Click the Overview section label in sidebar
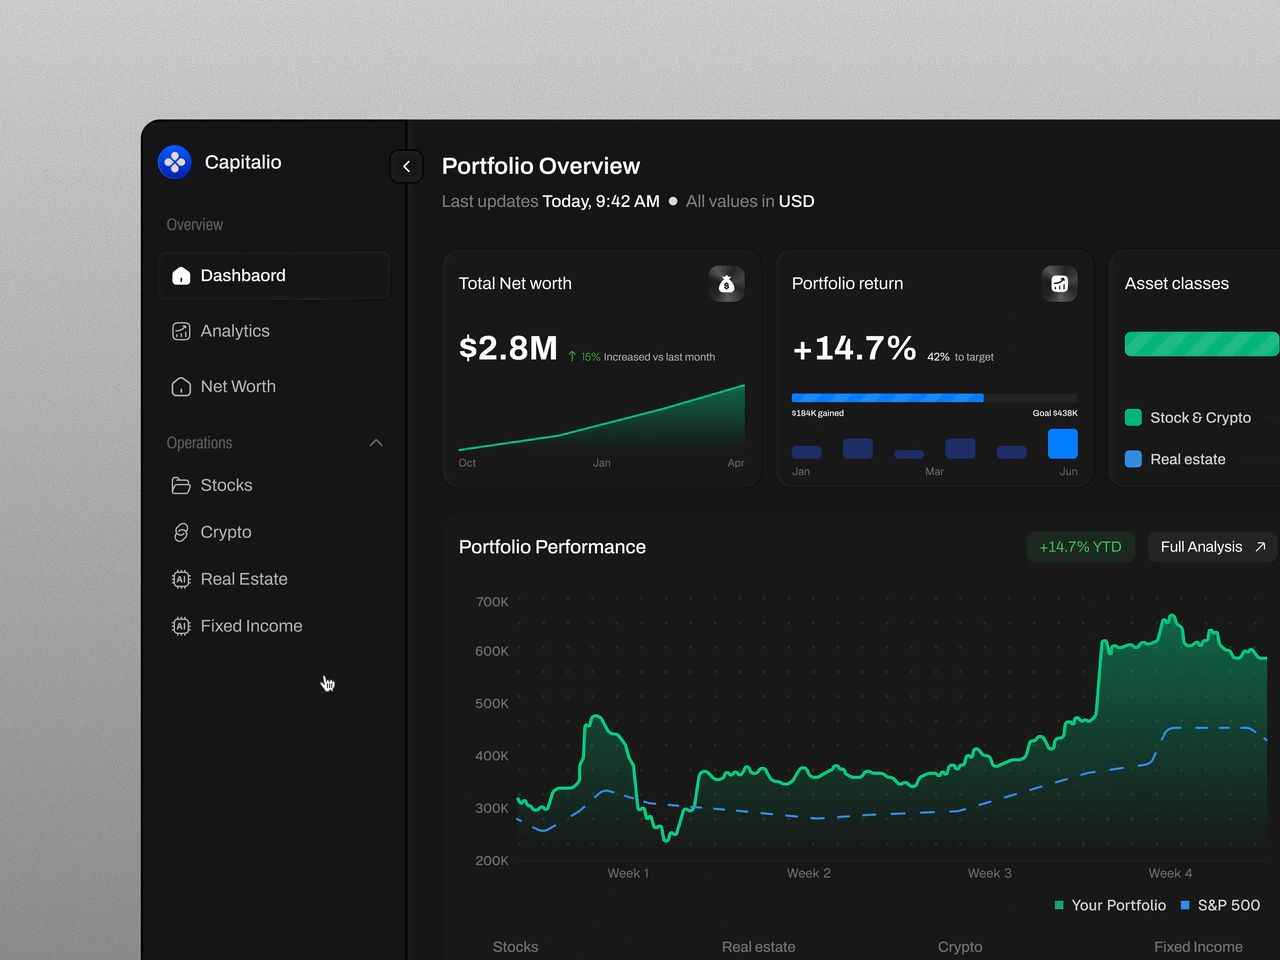This screenshot has height=960, width=1280. click(x=195, y=225)
